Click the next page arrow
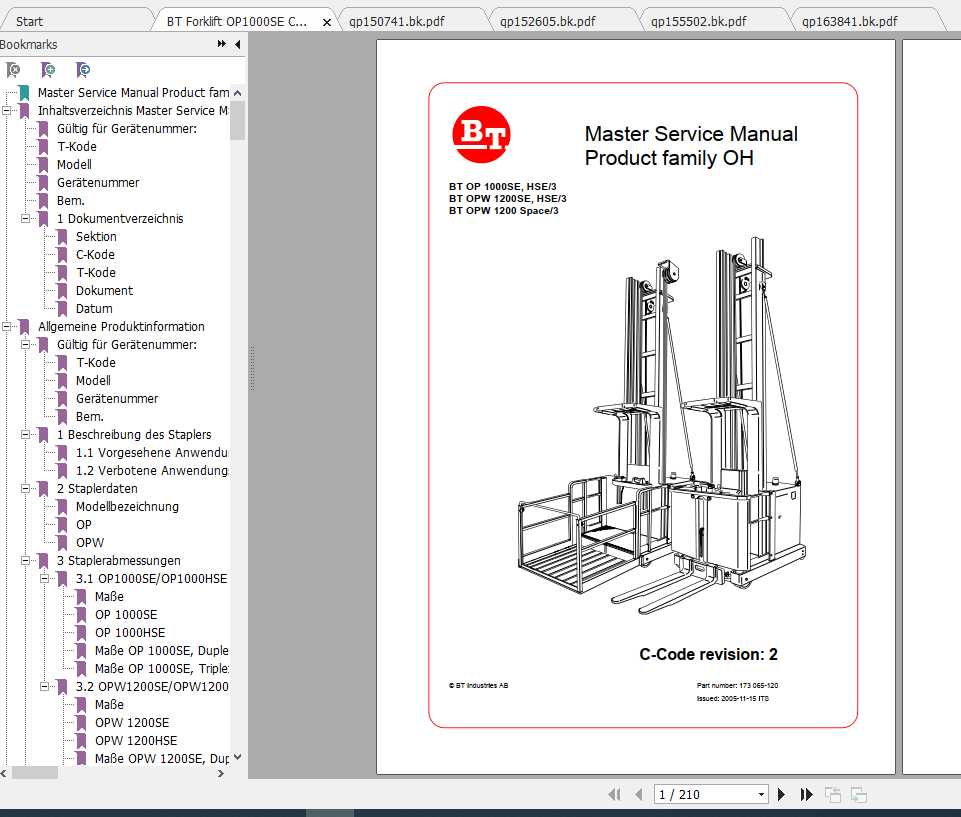Viewport: 961px width, 817px height. (x=781, y=794)
